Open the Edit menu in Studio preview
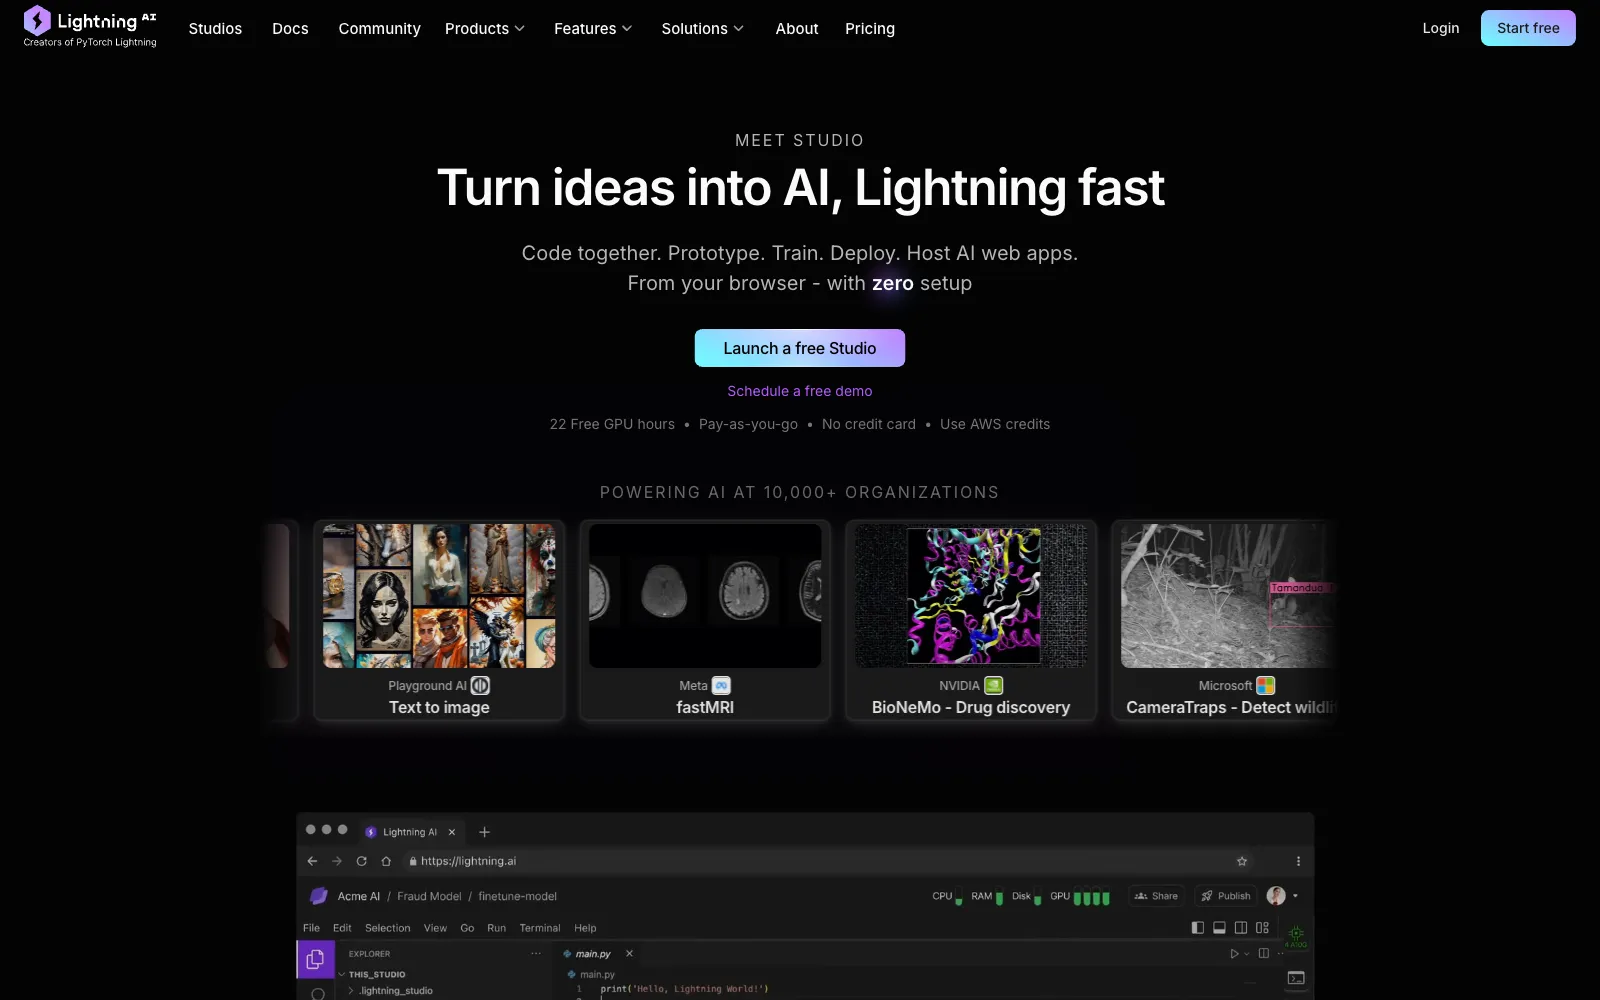This screenshot has width=1600, height=1000. [342, 928]
